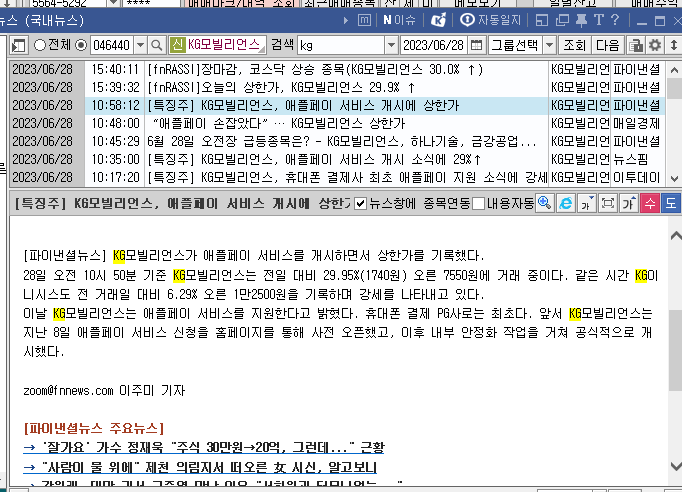The height and width of the screenshot is (492, 682).
Task: Open article in Internet Explorer icon
Action: click(x=565, y=203)
